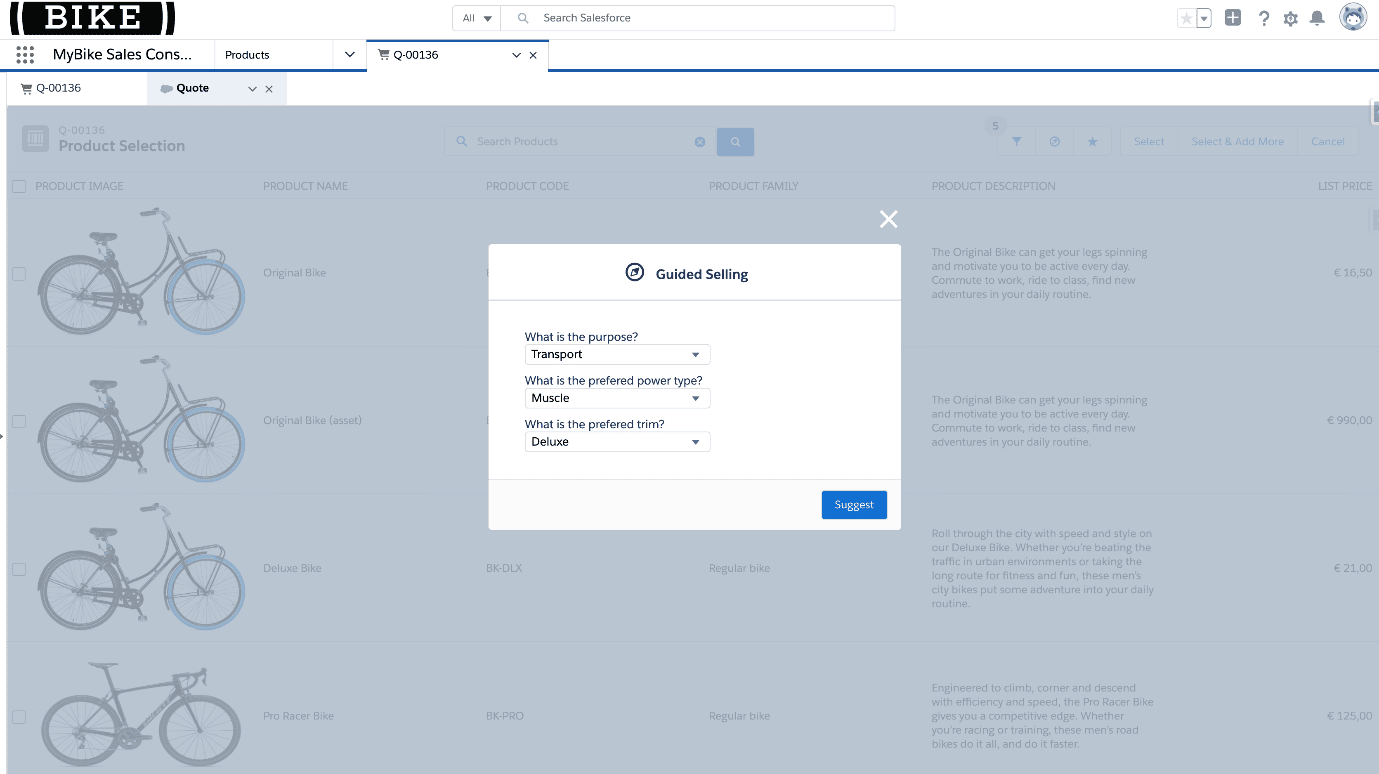Click the Guided Selling compass icon
The width and height of the screenshot is (1379, 774).
point(635,273)
